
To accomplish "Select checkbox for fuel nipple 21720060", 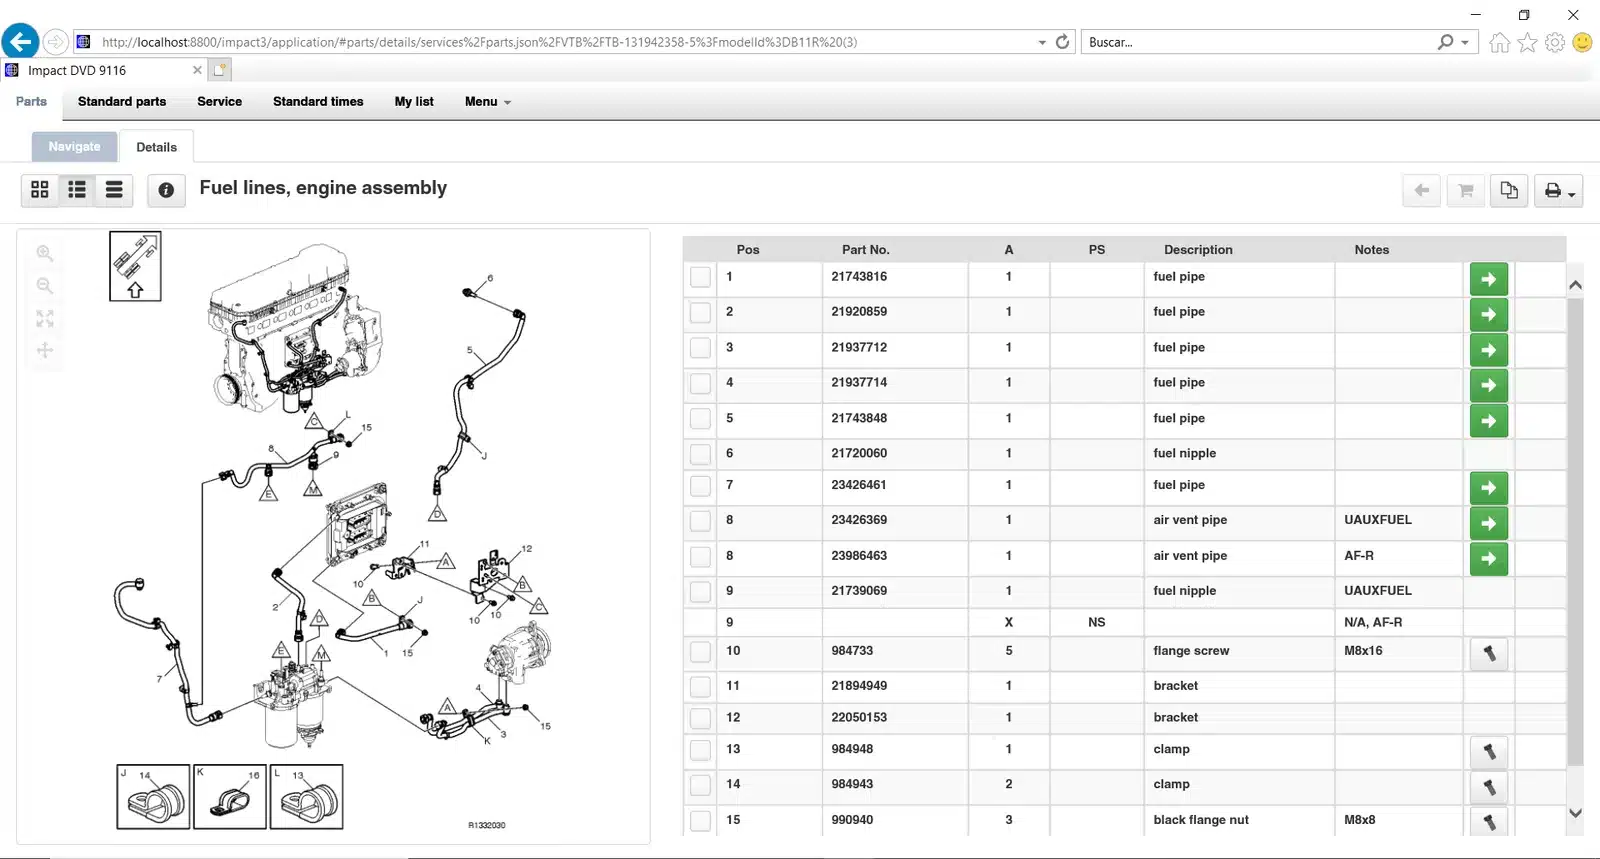I will coord(700,455).
